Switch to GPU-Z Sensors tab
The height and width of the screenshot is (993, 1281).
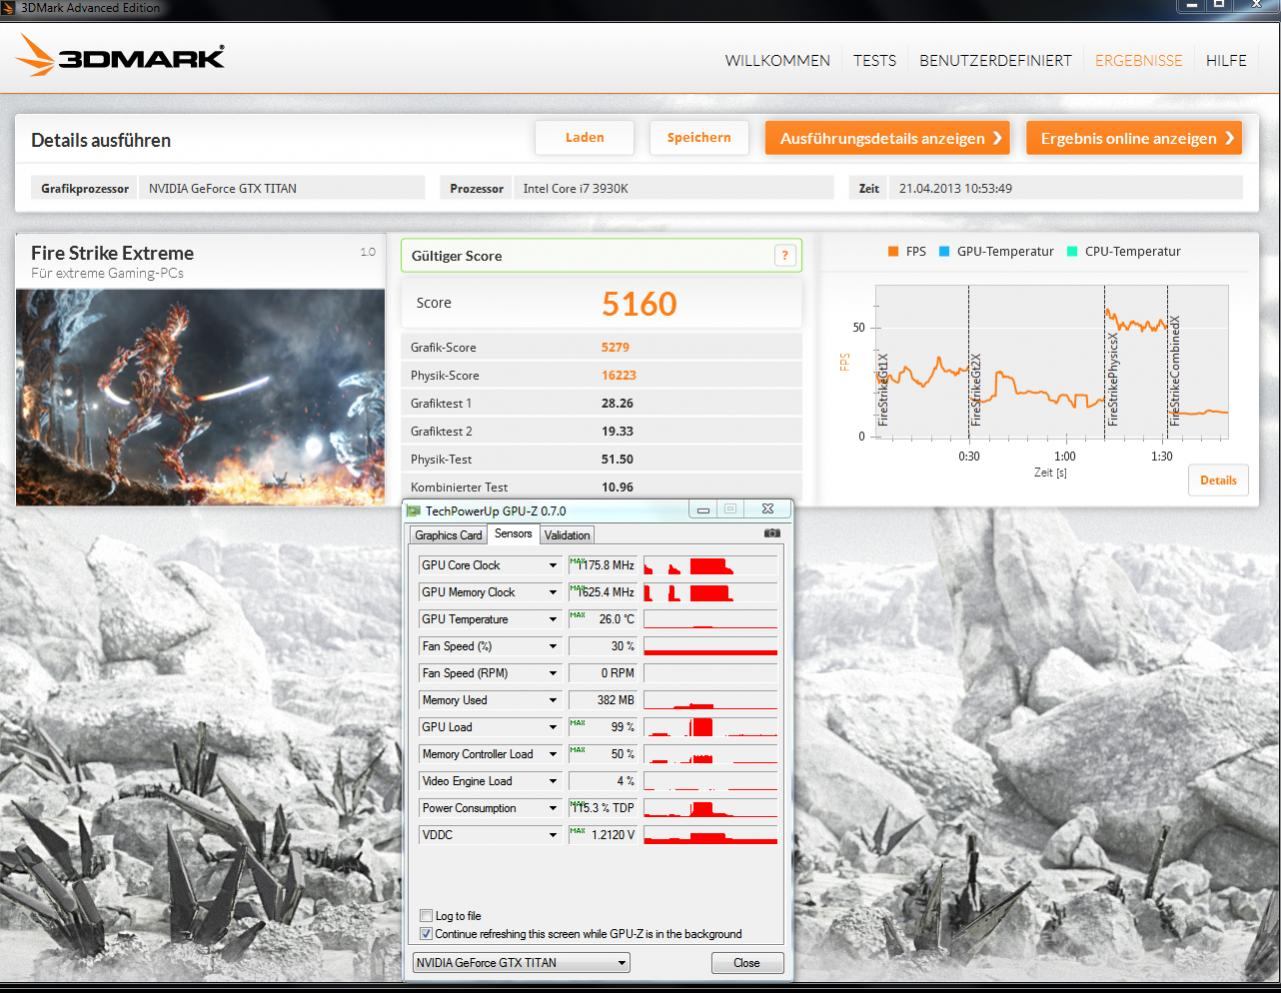[513, 534]
